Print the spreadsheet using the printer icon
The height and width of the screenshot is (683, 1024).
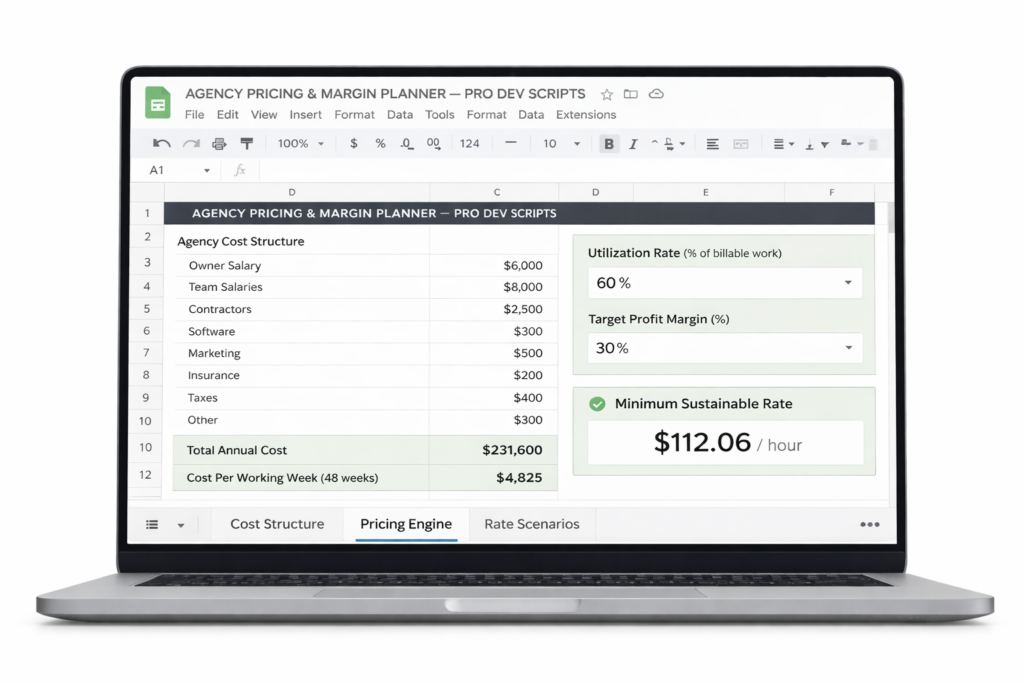coord(219,144)
